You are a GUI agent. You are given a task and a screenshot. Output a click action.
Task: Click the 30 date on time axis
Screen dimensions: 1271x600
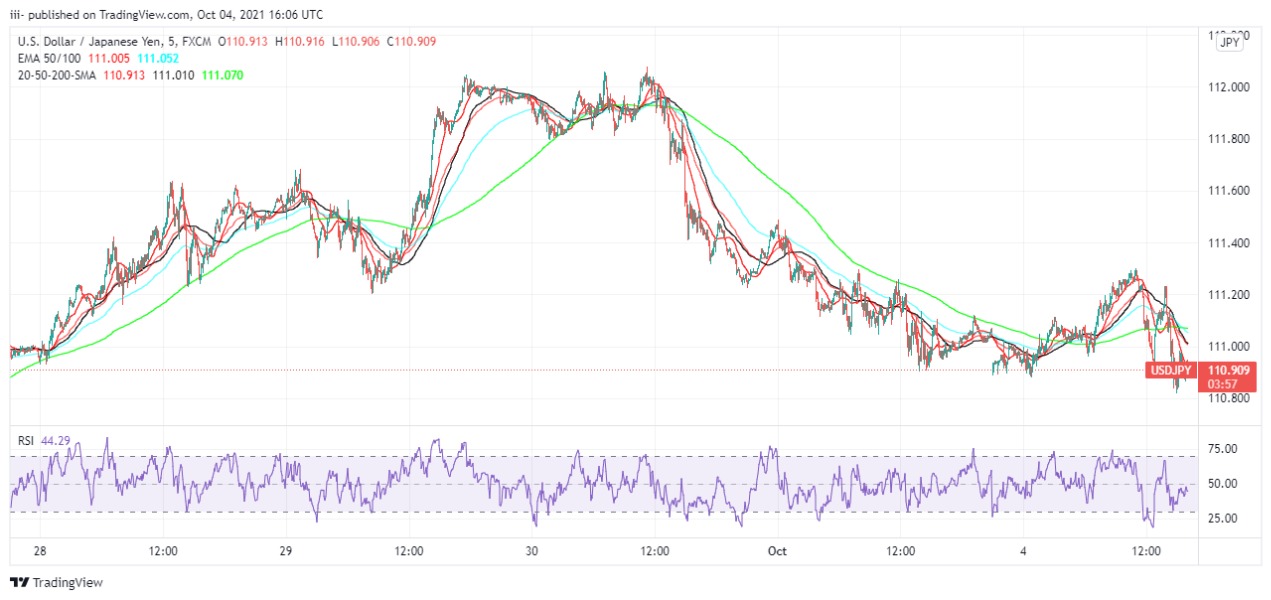coord(532,551)
